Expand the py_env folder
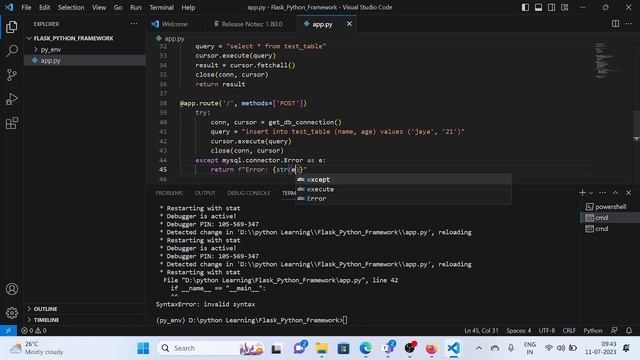The height and width of the screenshot is (360, 640). pyautogui.click(x=51, y=49)
